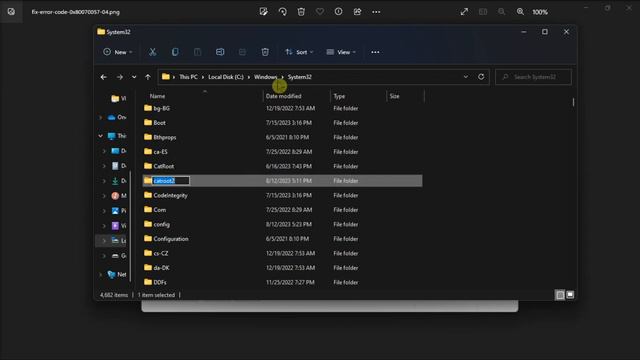The width and height of the screenshot is (640, 360).
Task: Switch to large thumbnails view in status bar
Action: pyautogui.click(x=570, y=295)
